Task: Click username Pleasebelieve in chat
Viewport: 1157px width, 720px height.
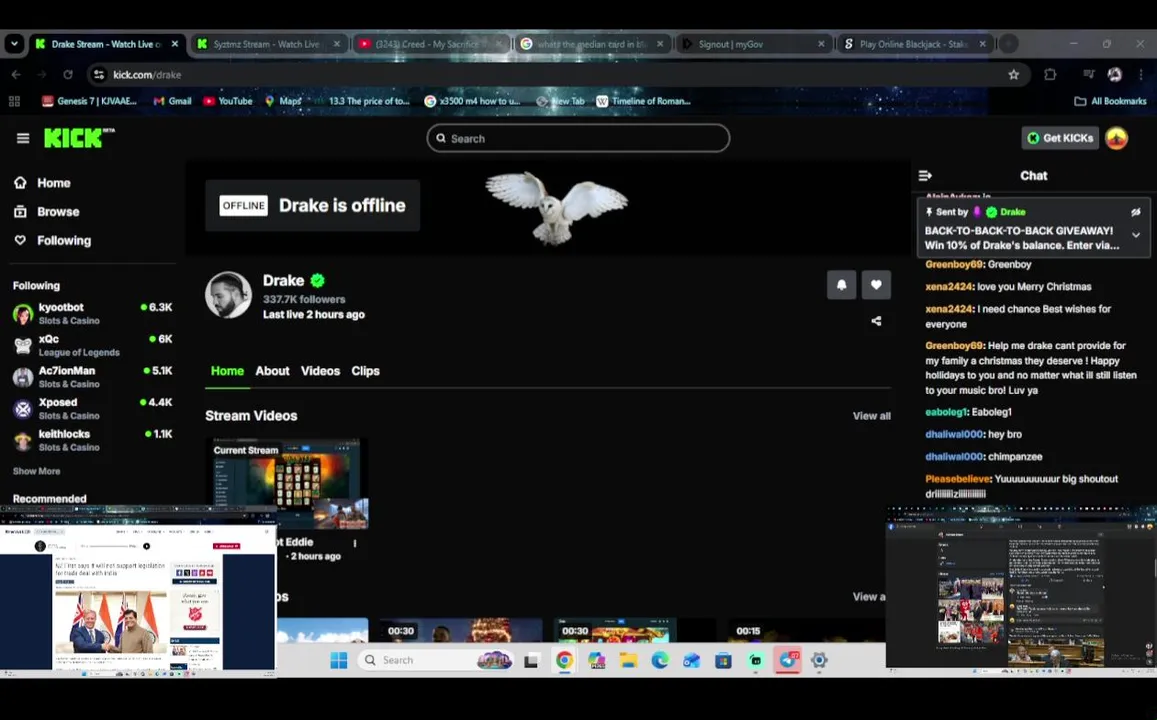Action: coord(958,479)
